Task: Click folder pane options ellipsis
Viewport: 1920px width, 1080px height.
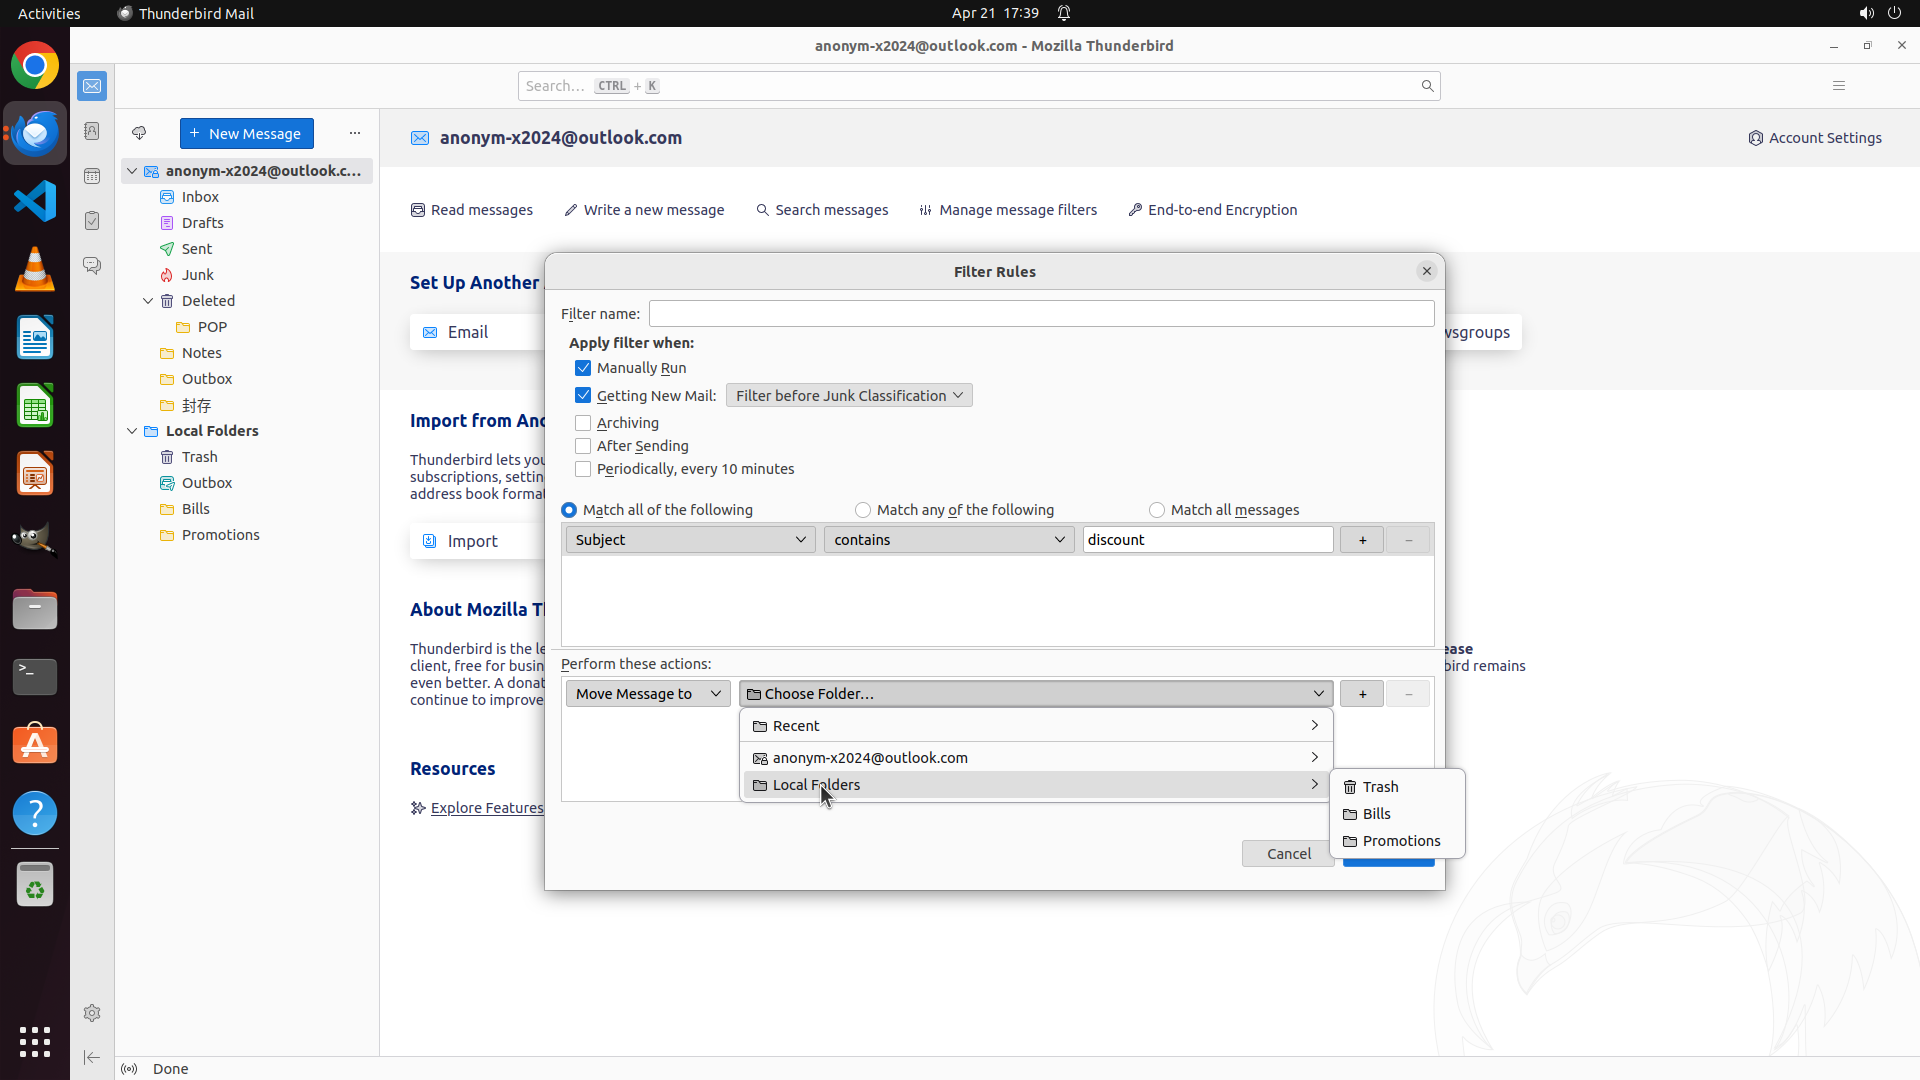Action: coord(355,133)
